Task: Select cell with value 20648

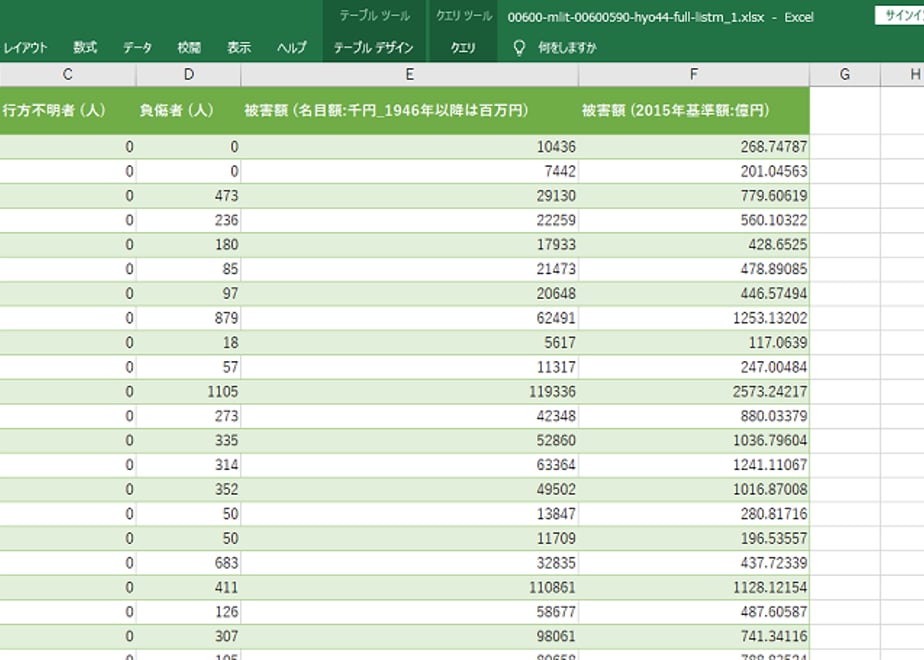Action: [x=410, y=293]
